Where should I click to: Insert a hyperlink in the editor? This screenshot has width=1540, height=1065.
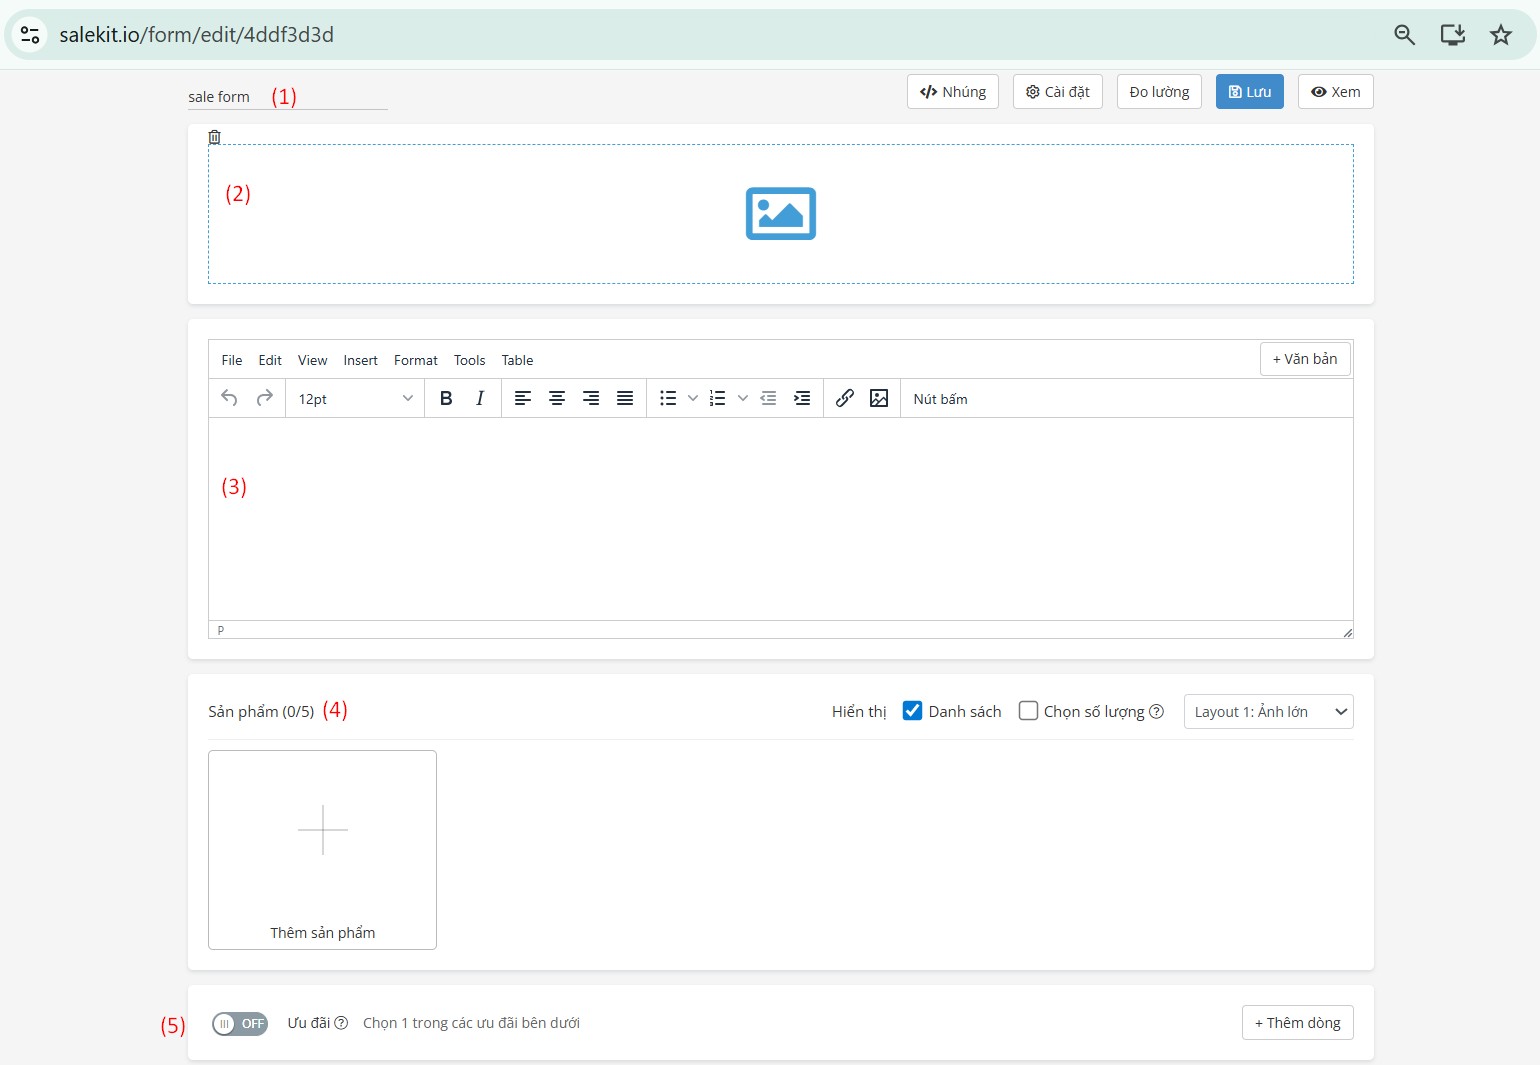coord(844,398)
